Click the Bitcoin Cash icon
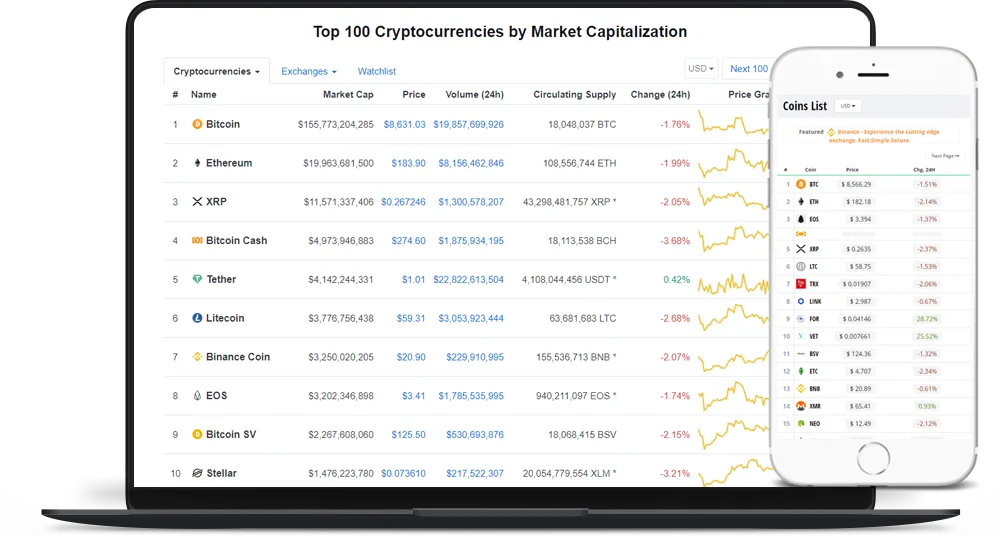 [197, 240]
